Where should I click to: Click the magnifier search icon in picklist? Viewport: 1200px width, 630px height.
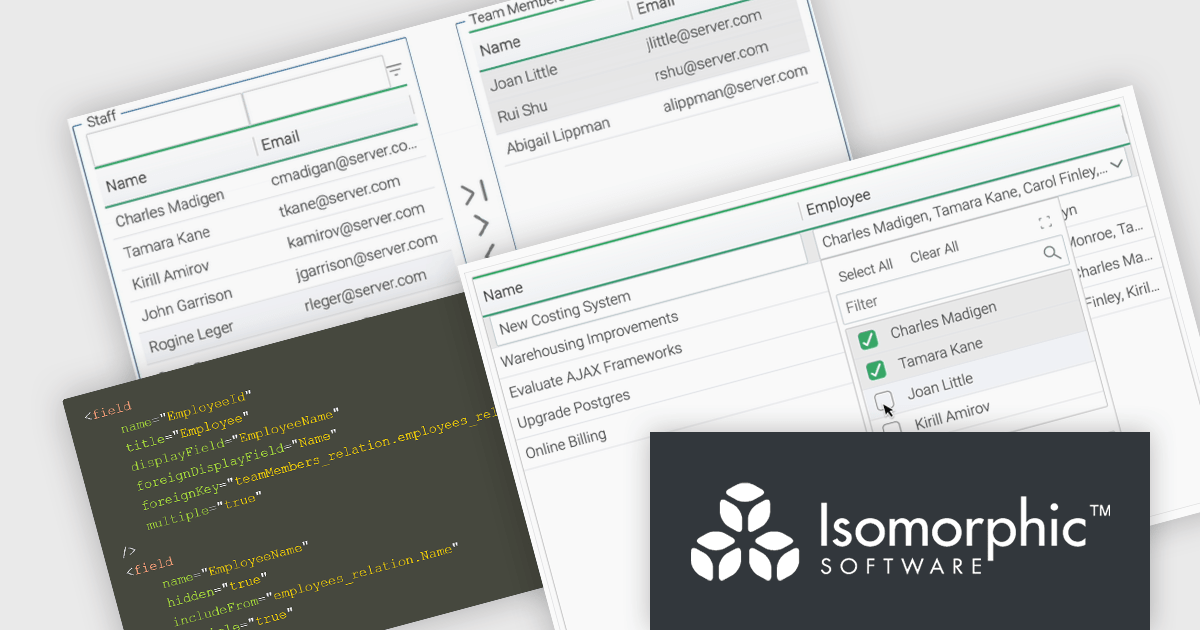[x=1051, y=253]
